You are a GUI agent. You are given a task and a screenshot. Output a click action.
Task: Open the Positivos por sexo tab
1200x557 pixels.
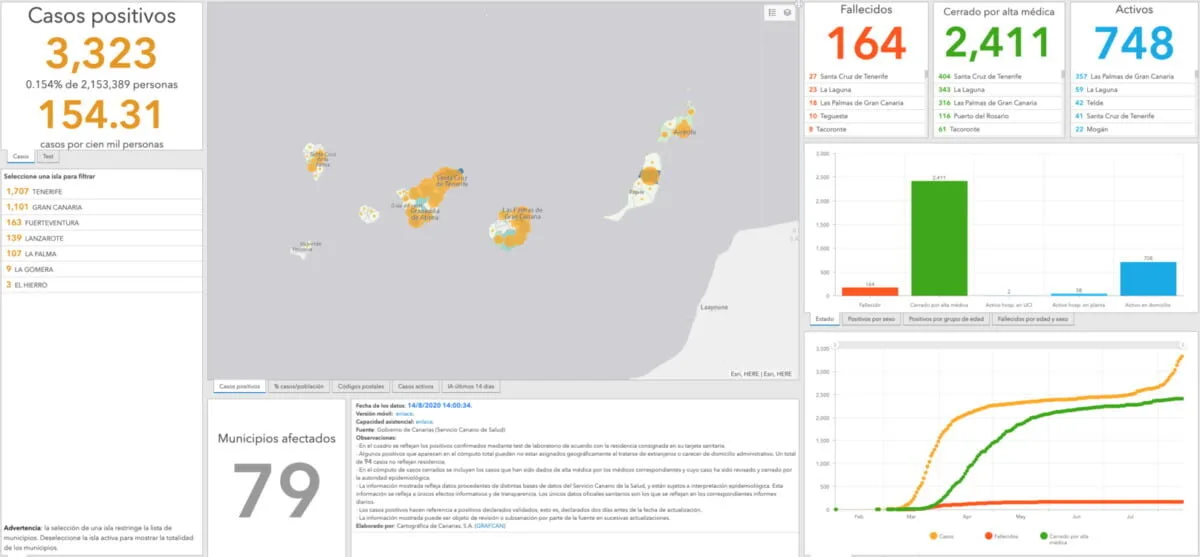(870, 319)
